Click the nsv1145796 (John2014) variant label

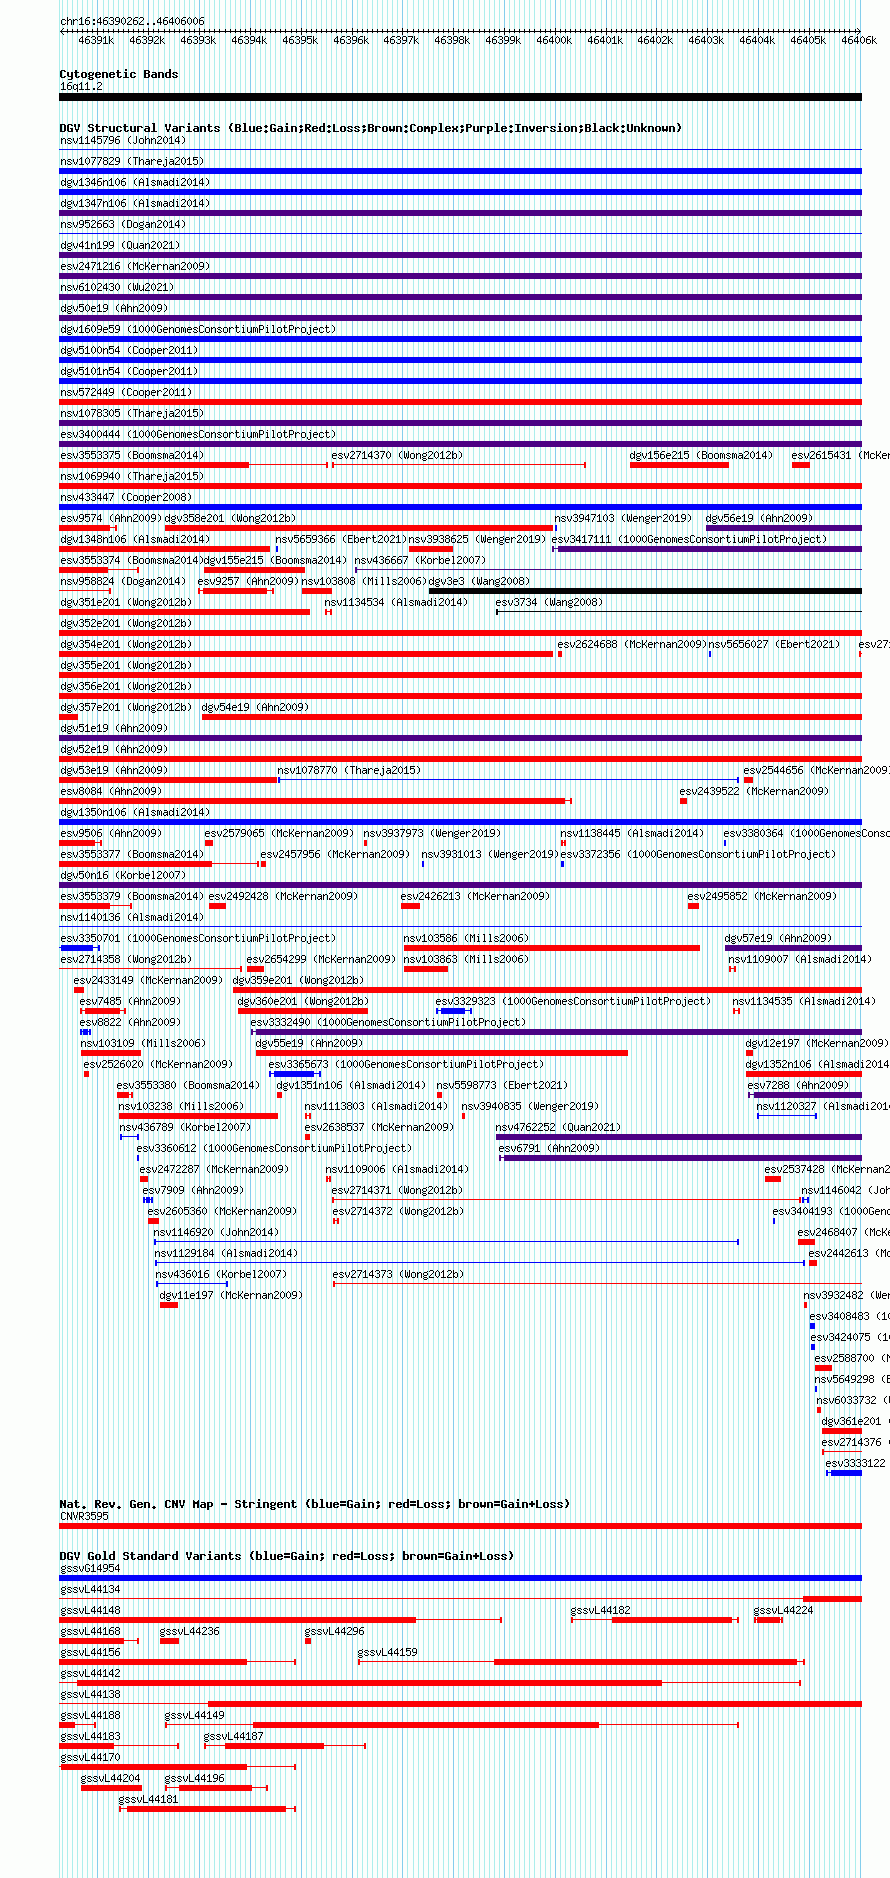(123, 140)
